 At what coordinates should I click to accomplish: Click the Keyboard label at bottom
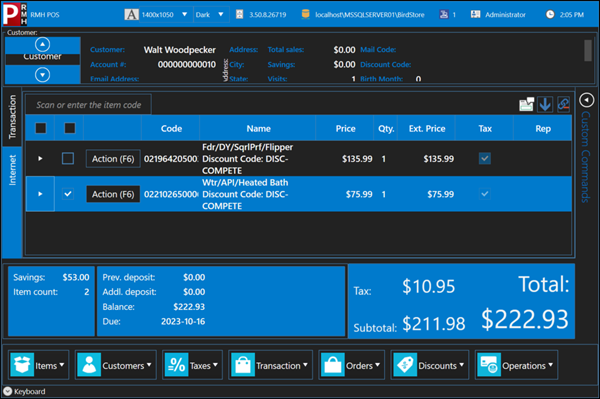point(29,391)
